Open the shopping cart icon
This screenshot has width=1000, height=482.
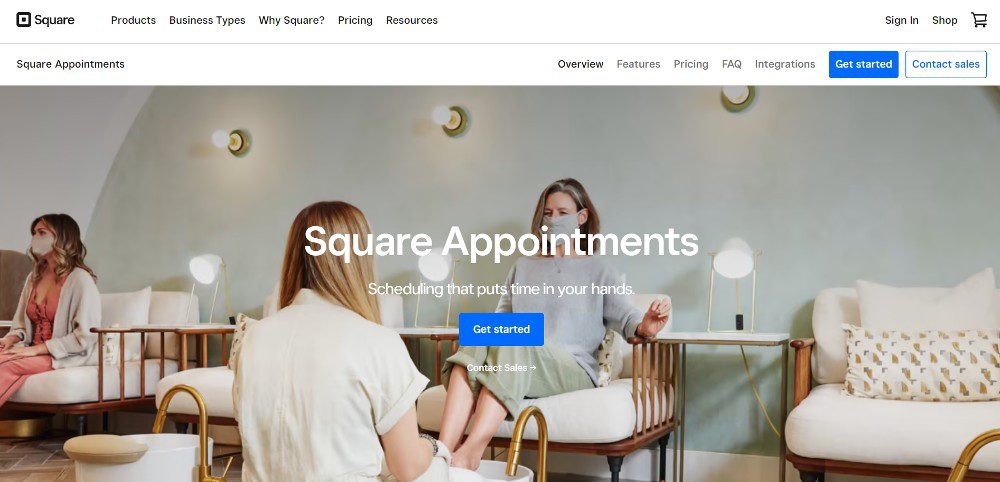[979, 20]
